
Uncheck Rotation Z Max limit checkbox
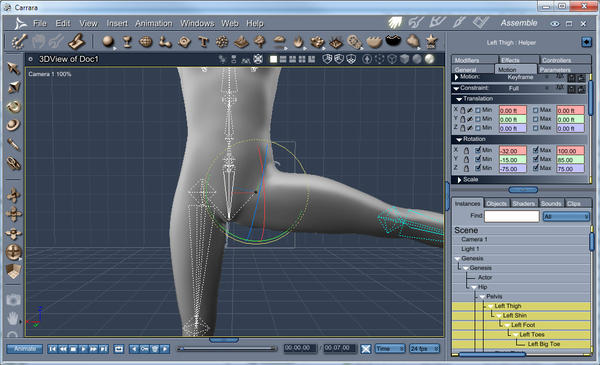coord(536,168)
